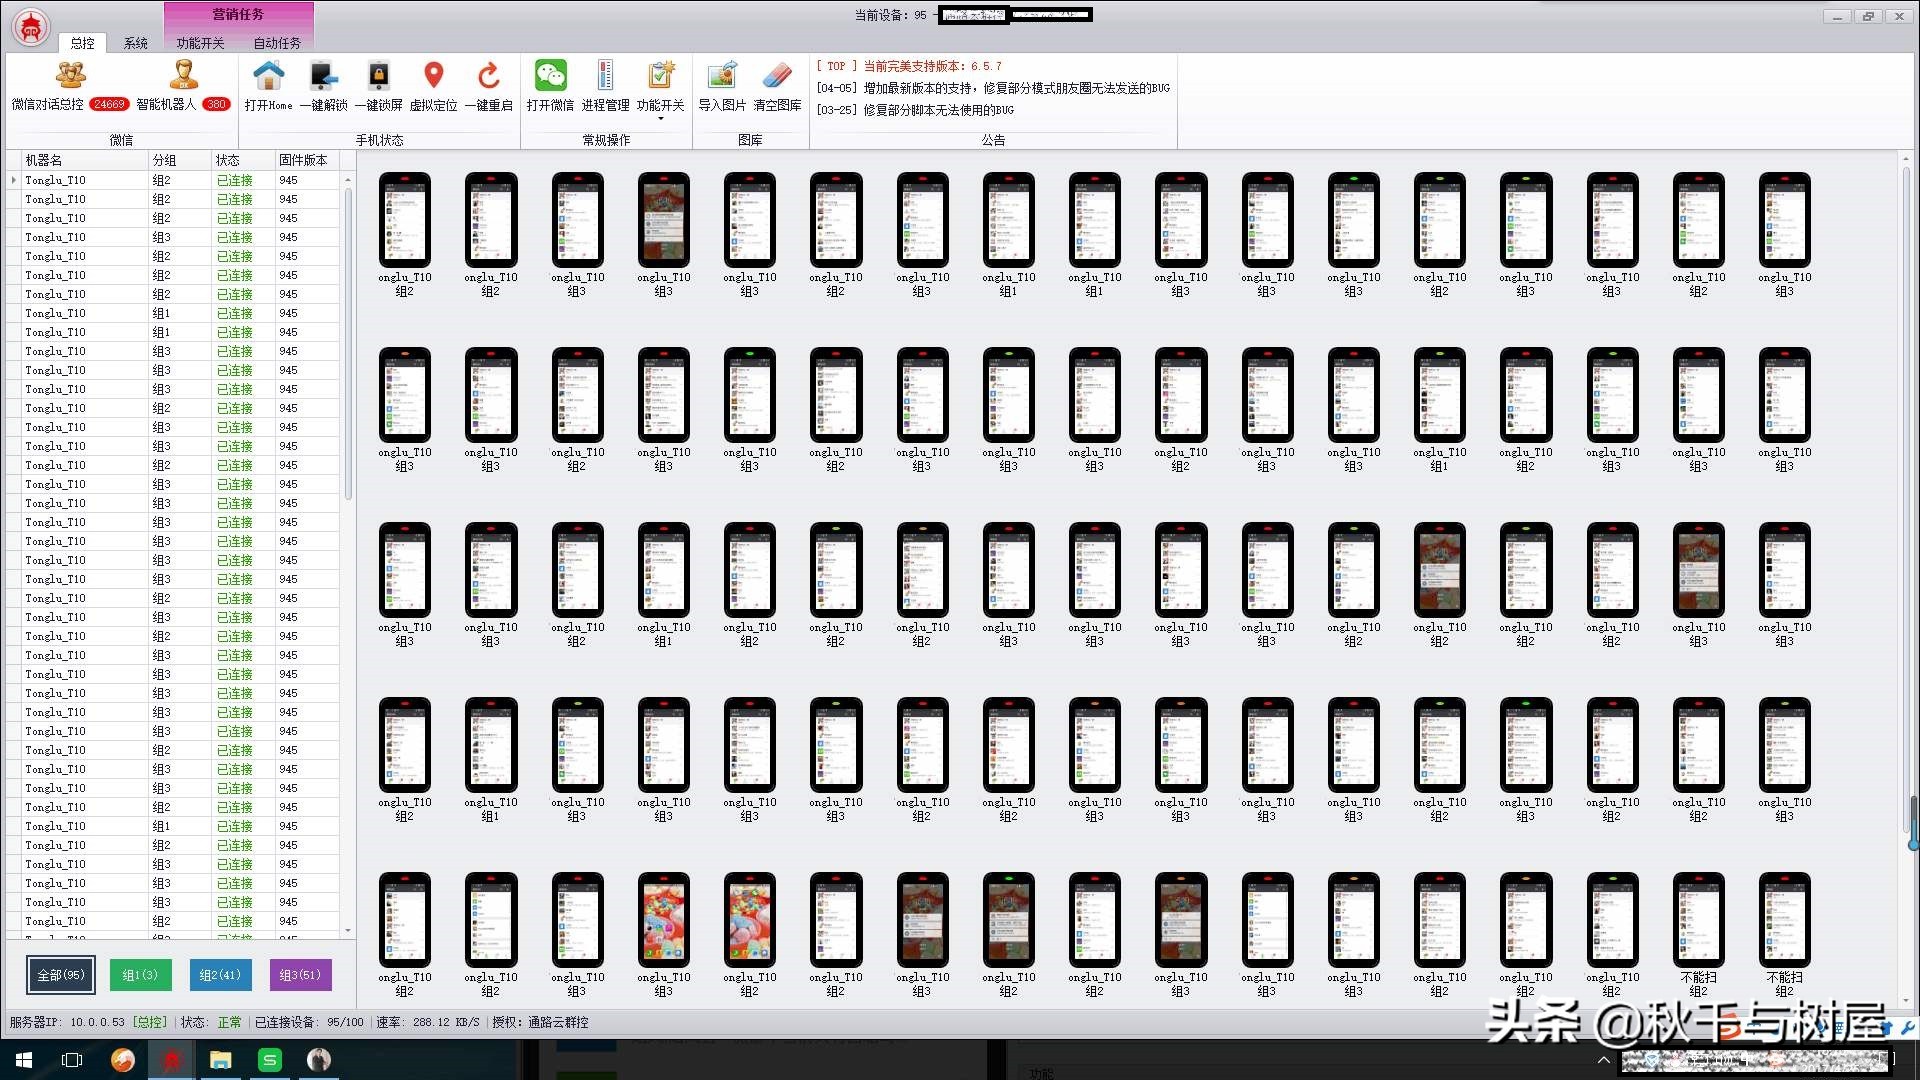Sort by 机器名 column header
The height and width of the screenshot is (1080, 1920).
(84, 160)
